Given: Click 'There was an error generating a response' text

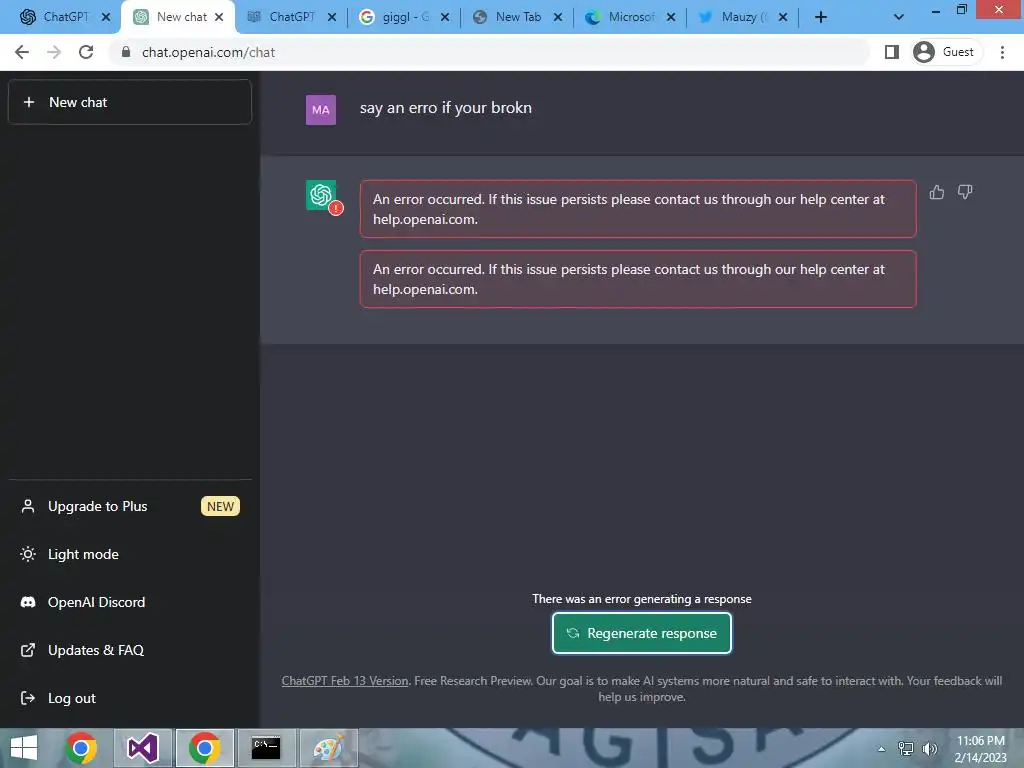Looking at the screenshot, I should pyautogui.click(x=641, y=599).
